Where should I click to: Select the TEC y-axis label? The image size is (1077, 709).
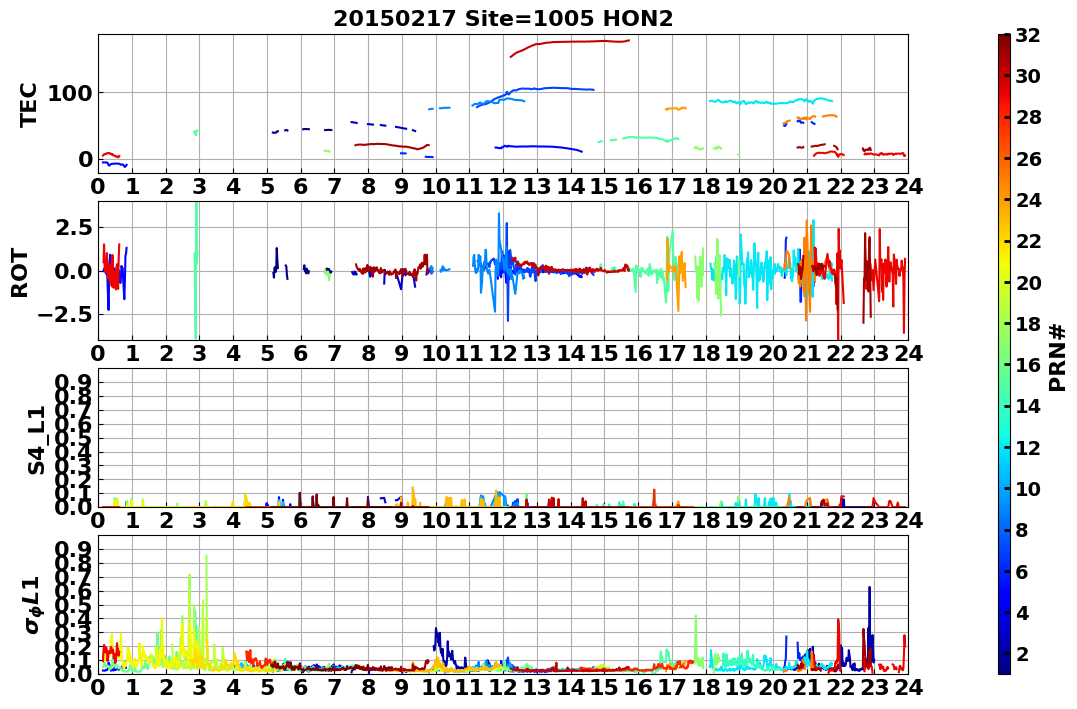click(28, 105)
